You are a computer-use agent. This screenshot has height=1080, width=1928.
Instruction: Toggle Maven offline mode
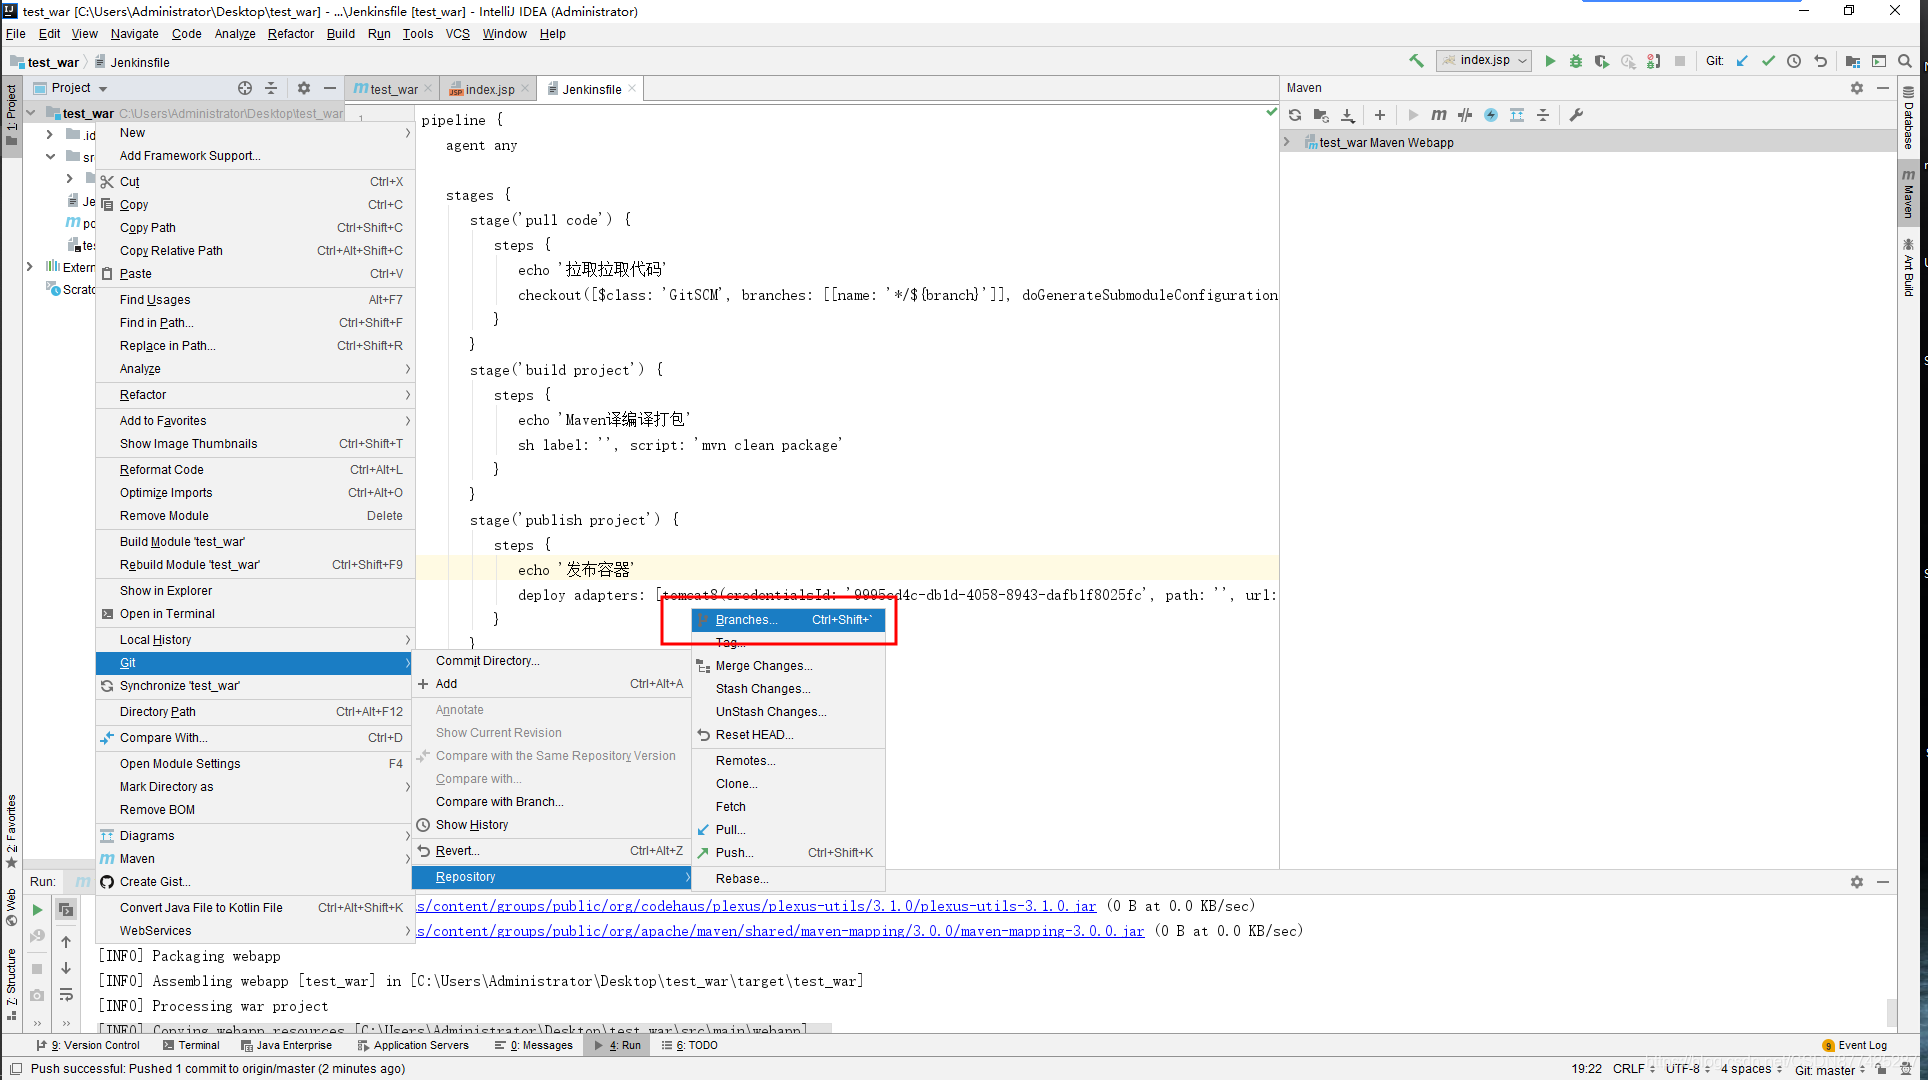point(1465,115)
